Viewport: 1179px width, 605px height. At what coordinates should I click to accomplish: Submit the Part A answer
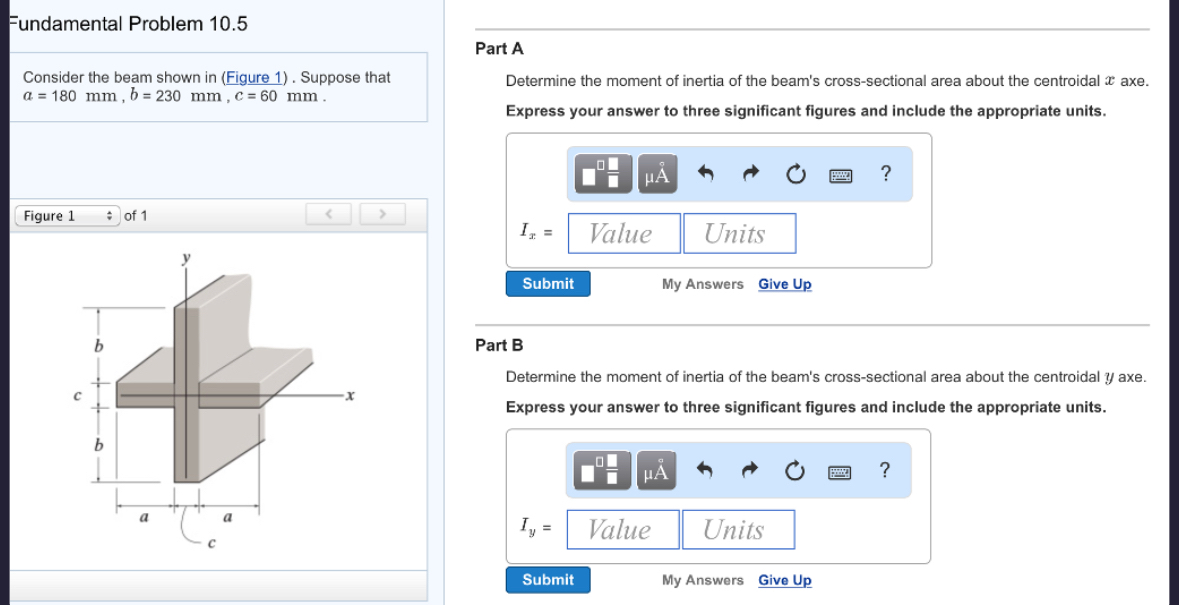click(548, 283)
